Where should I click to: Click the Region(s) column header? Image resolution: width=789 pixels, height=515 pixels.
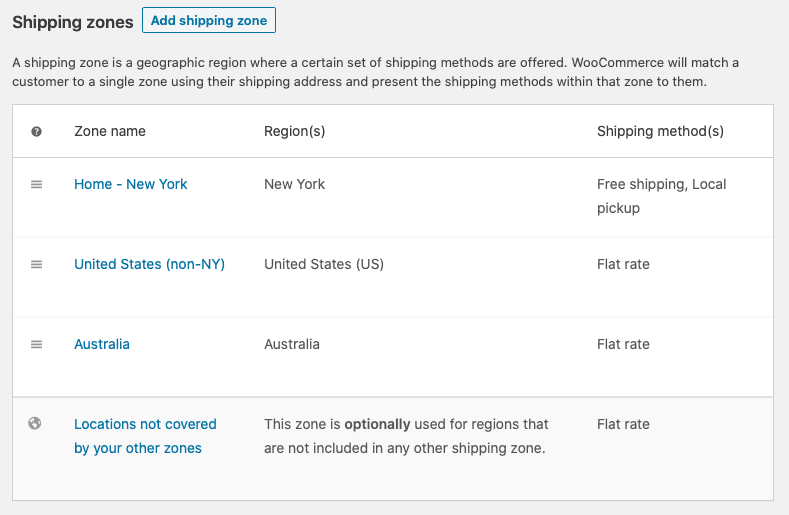tap(294, 131)
